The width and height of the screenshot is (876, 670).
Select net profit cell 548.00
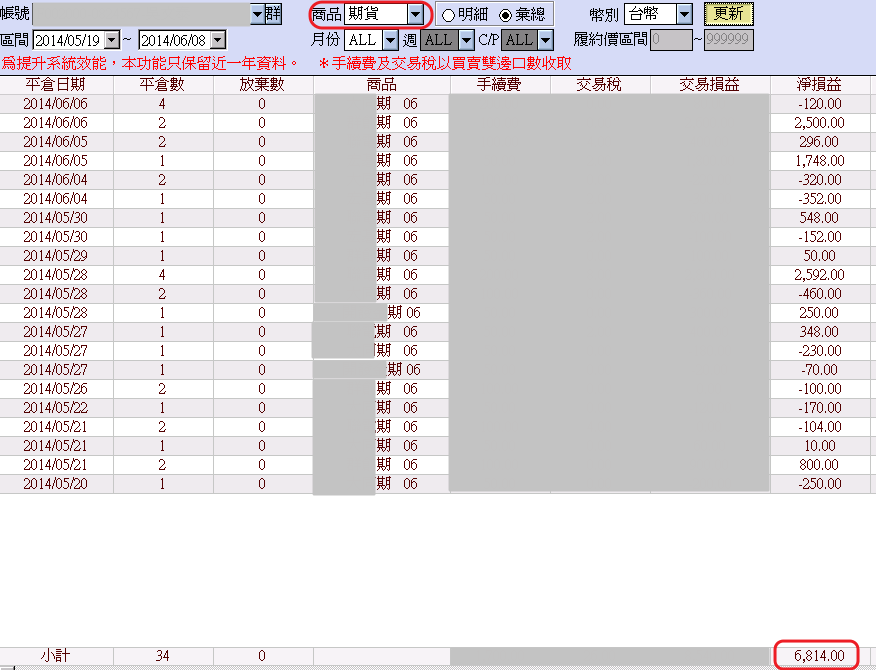coord(820,218)
